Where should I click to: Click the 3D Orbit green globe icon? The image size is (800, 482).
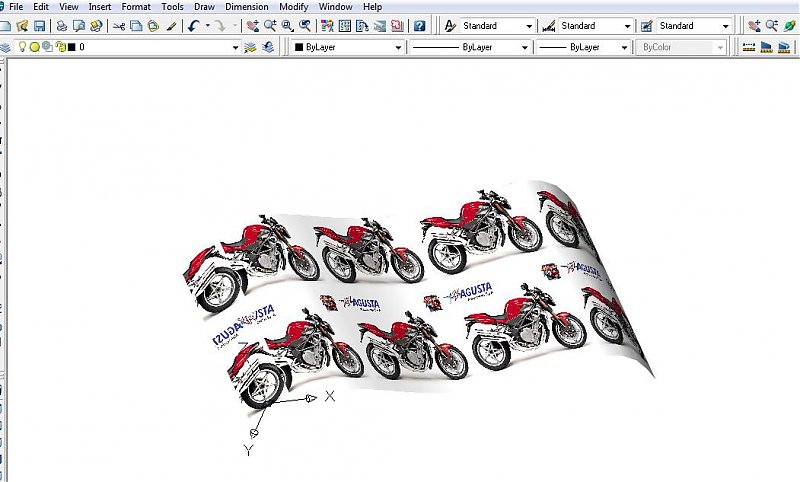pyautogui.click(x=789, y=26)
